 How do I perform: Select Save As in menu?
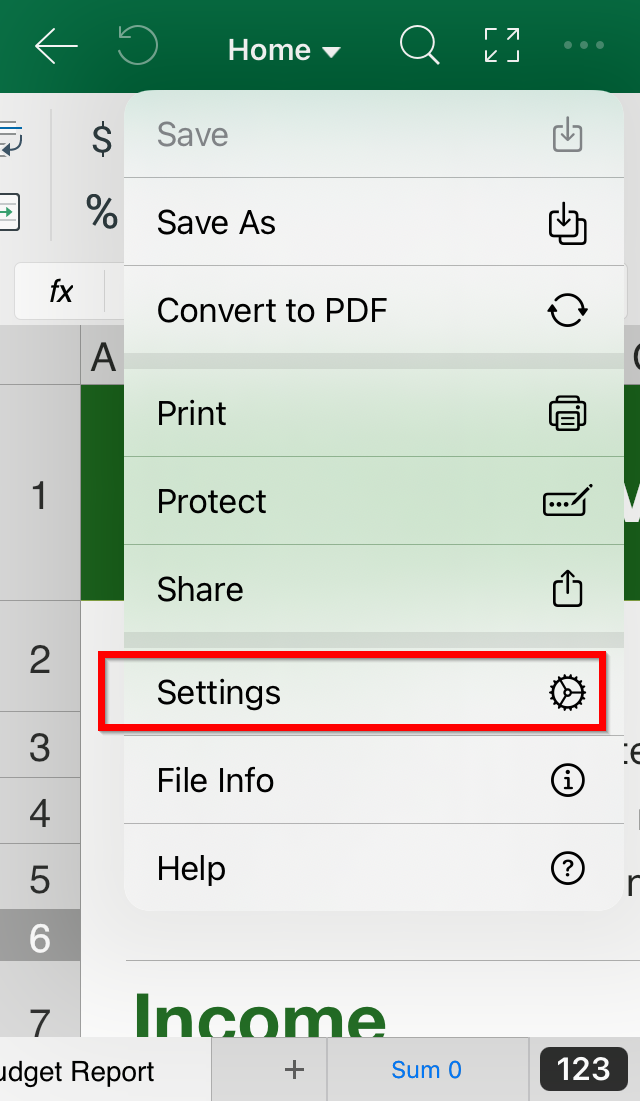coord(374,223)
